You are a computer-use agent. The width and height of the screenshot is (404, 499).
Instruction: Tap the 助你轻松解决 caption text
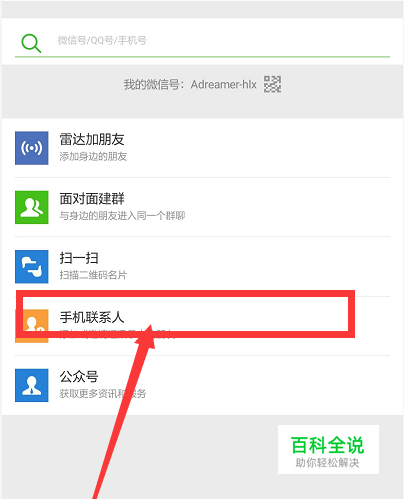pos(327,463)
